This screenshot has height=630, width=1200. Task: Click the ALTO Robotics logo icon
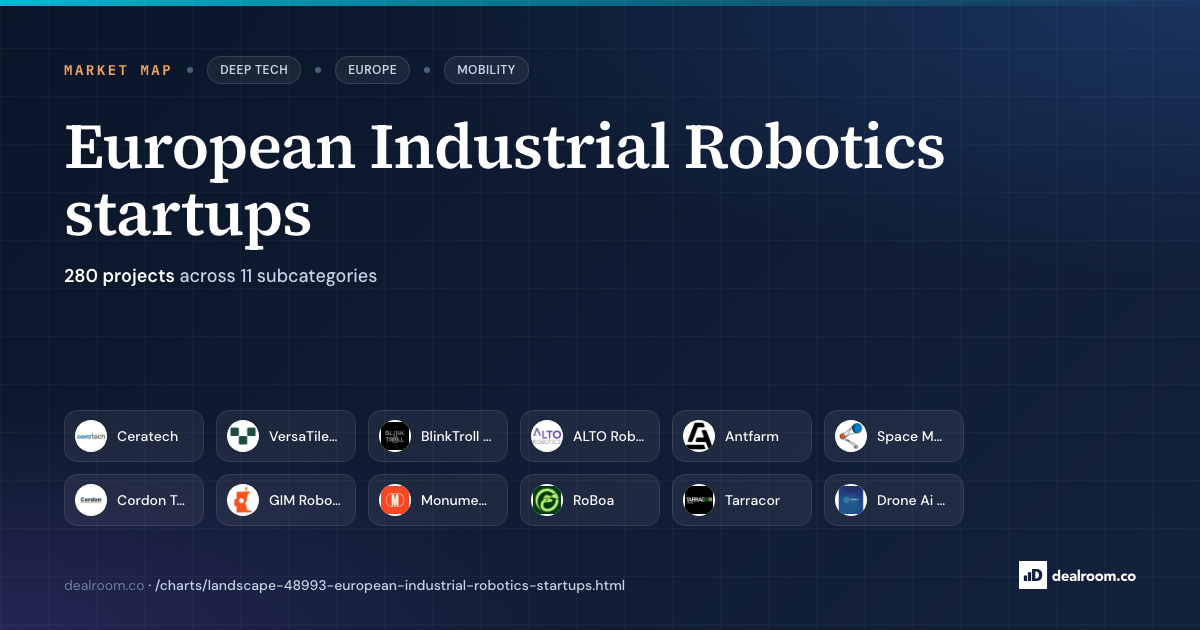point(547,436)
